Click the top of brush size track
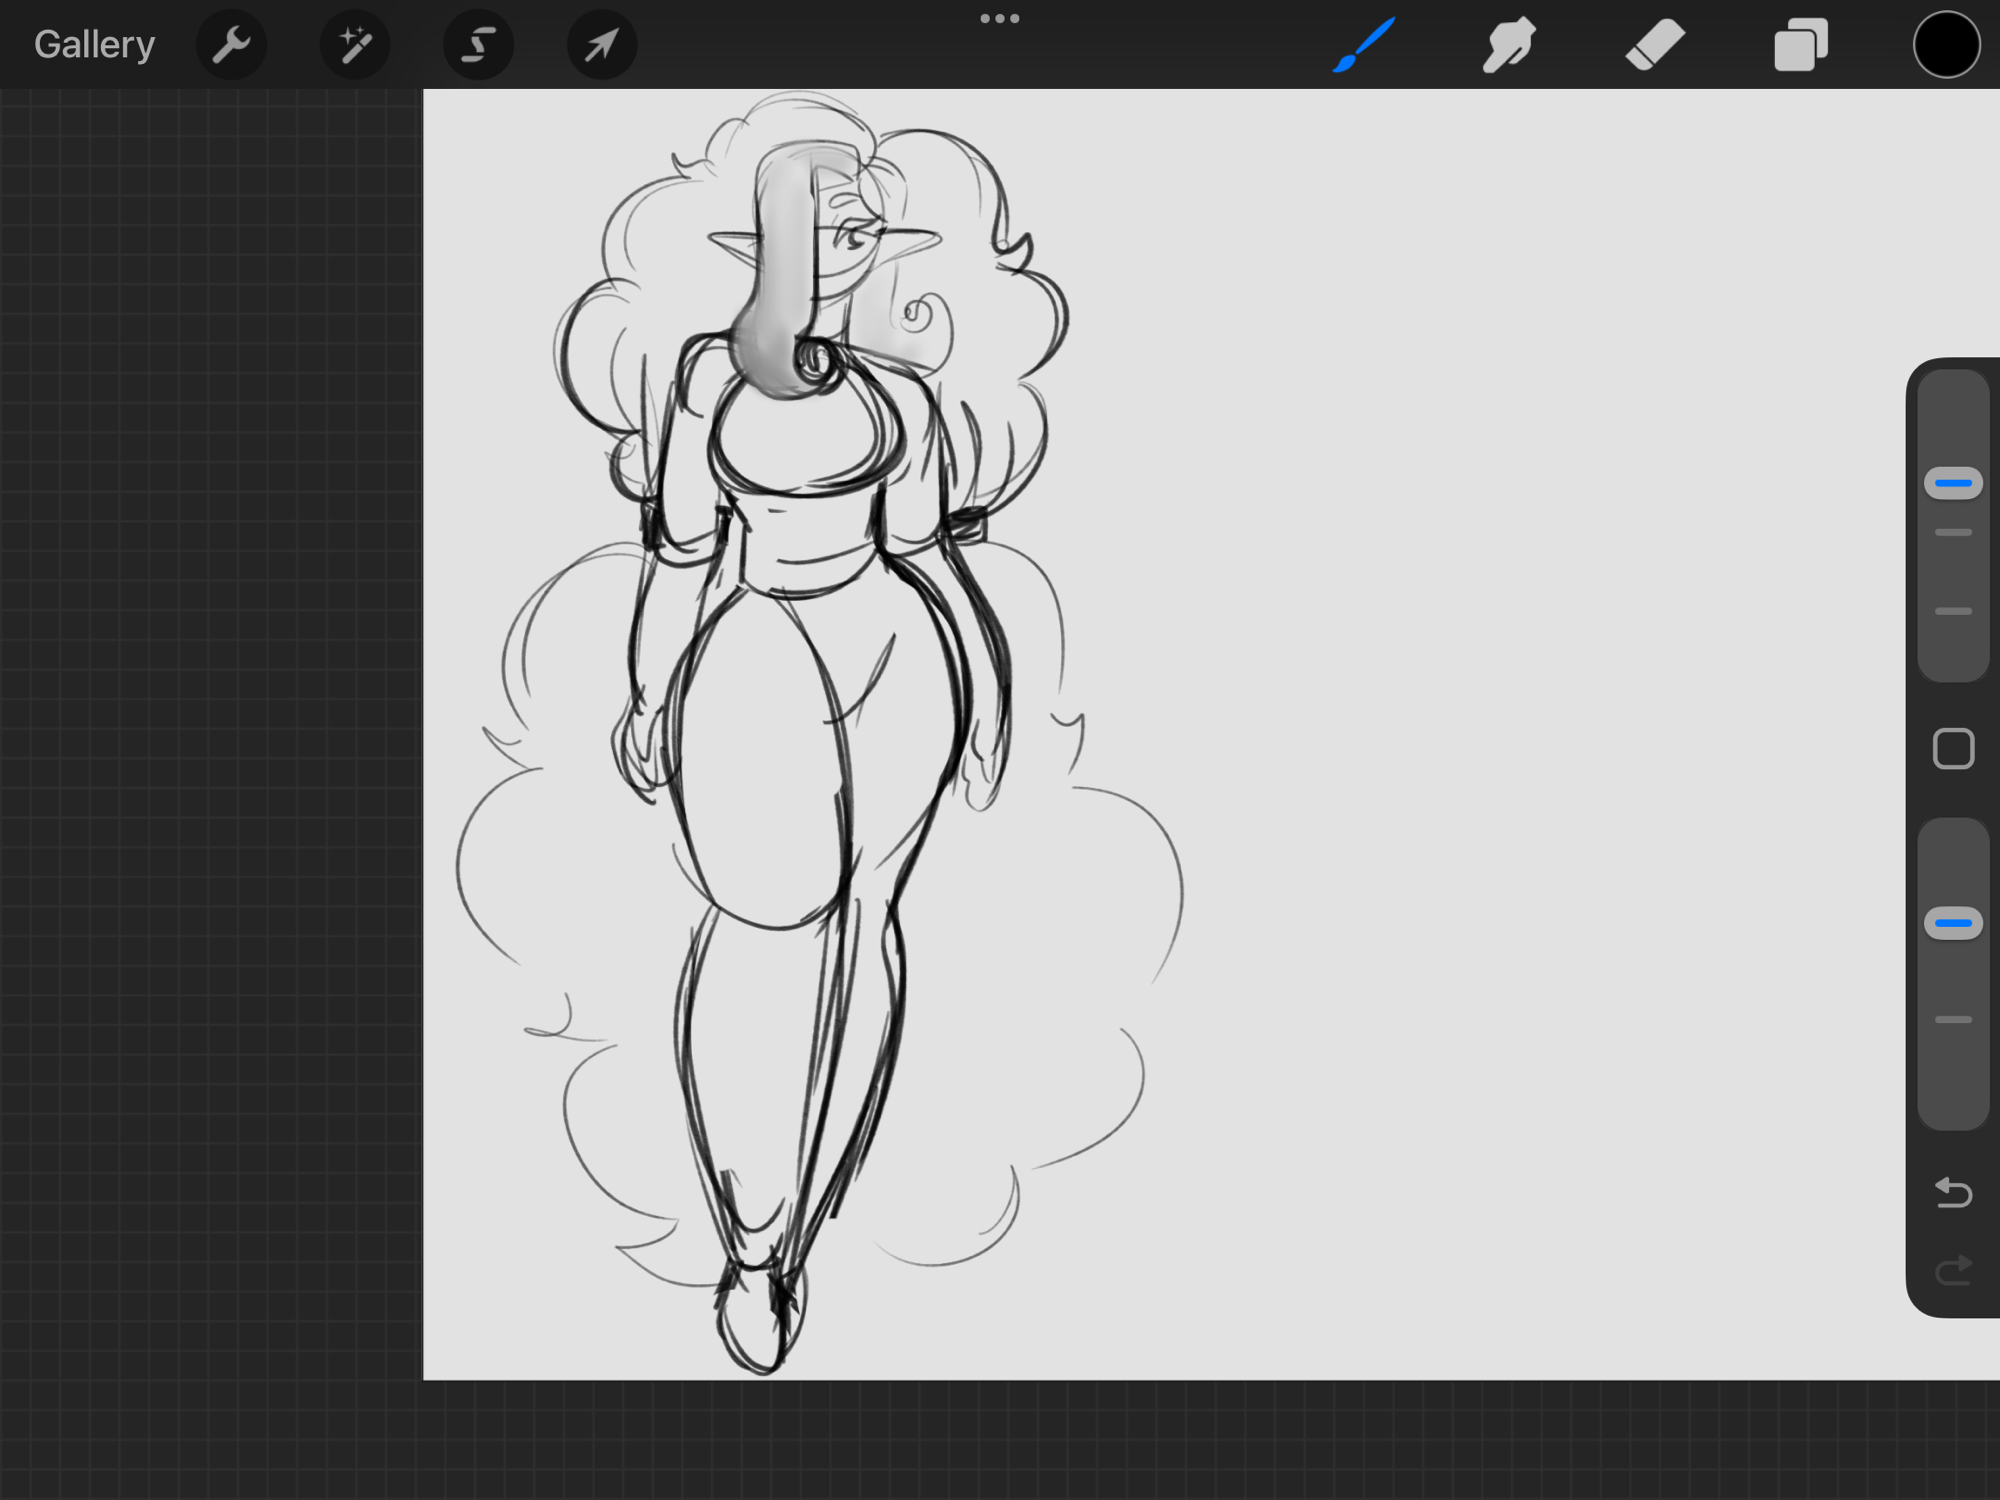The height and width of the screenshot is (1500, 2000). 1953,390
